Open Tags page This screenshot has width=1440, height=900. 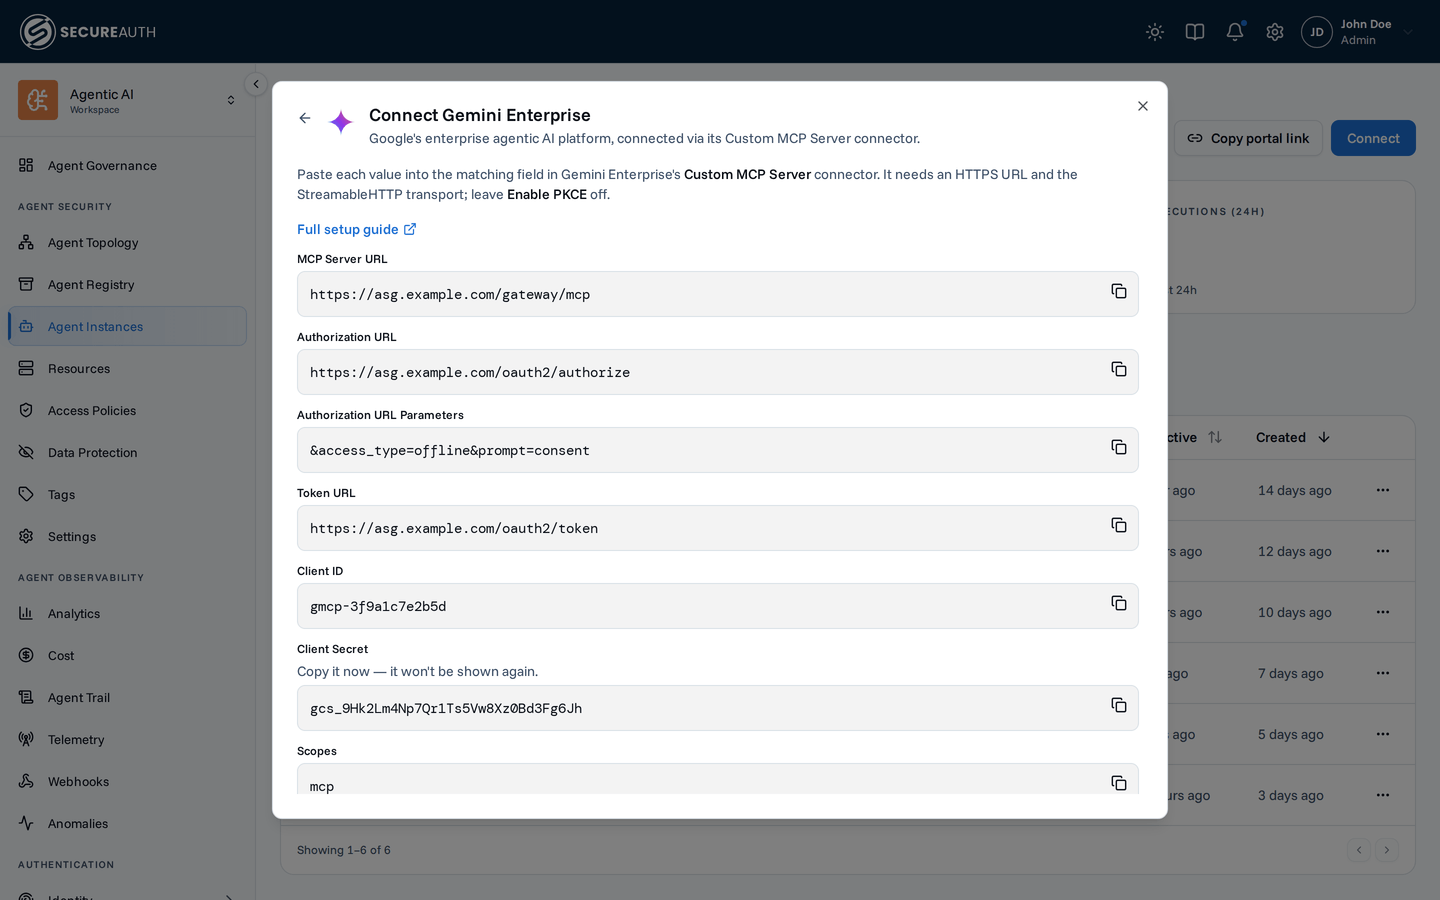(127, 494)
